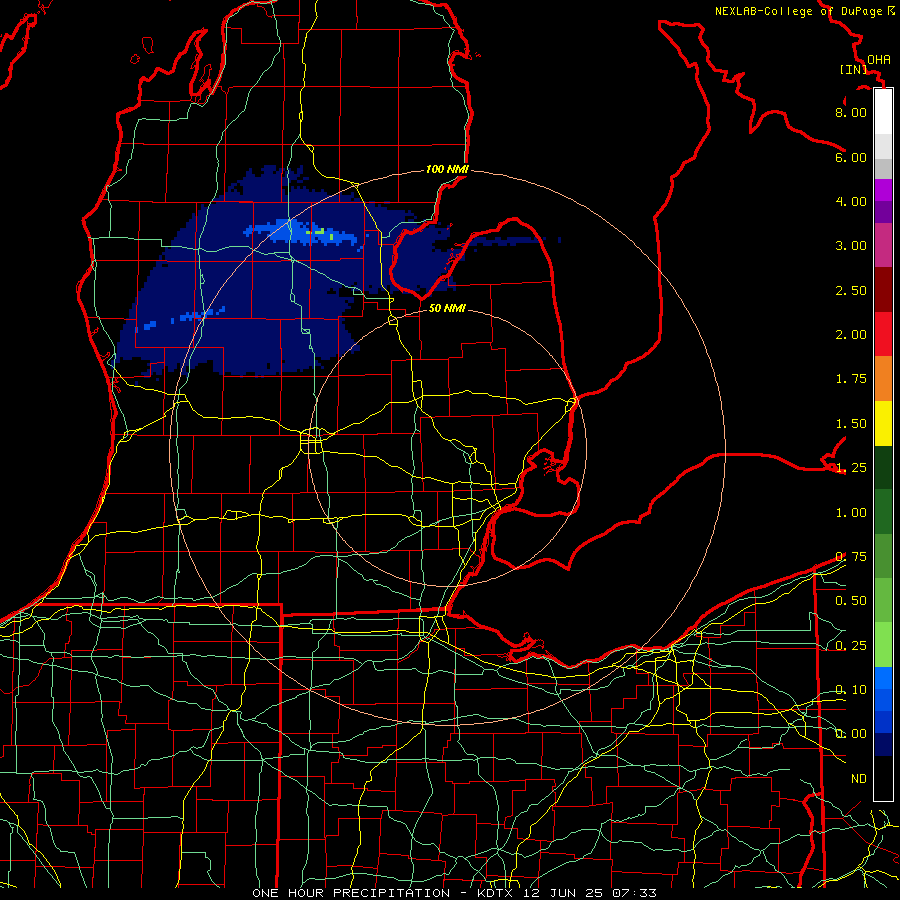The width and height of the screenshot is (900, 900).
Task: Click the ND legend label
Action: [859, 779]
